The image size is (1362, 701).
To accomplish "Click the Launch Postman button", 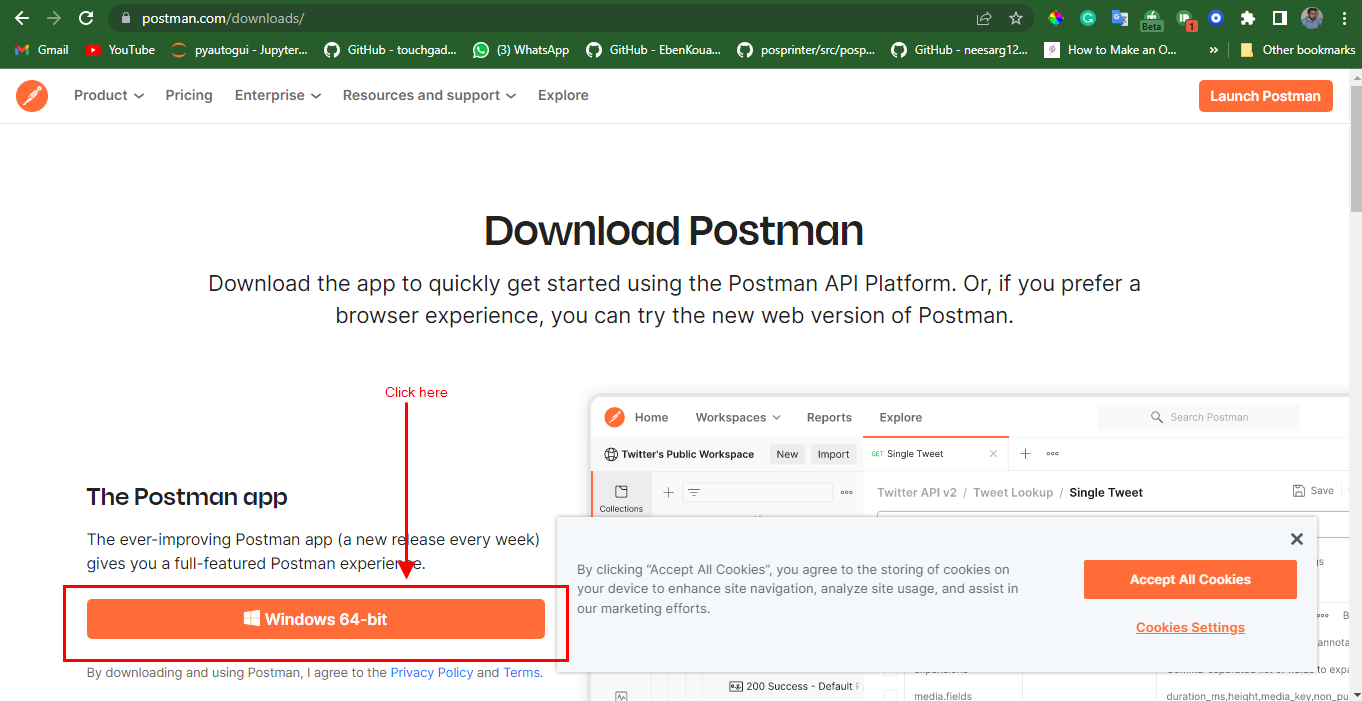I will click(x=1265, y=95).
